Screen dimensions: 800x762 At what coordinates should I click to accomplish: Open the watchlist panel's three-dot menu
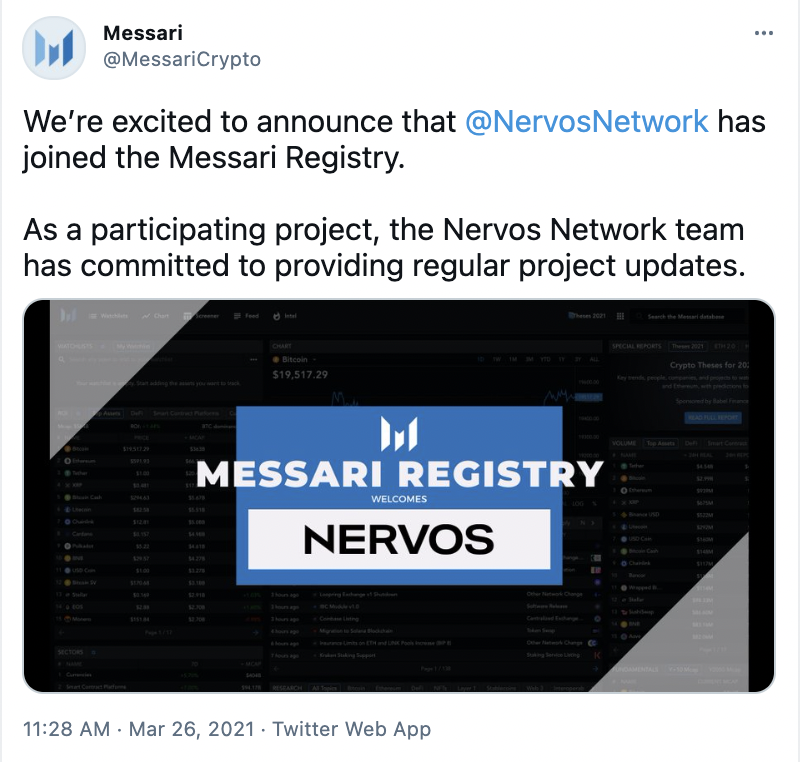tap(254, 360)
